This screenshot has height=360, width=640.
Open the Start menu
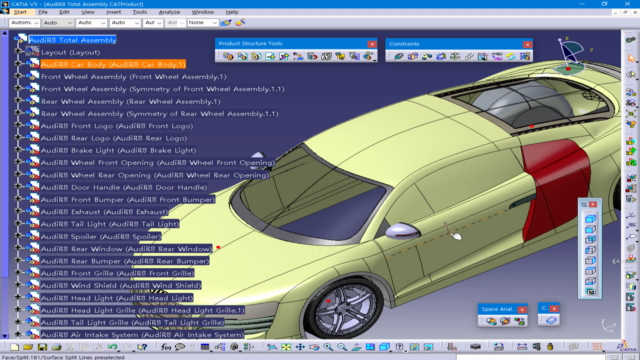(x=20, y=12)
